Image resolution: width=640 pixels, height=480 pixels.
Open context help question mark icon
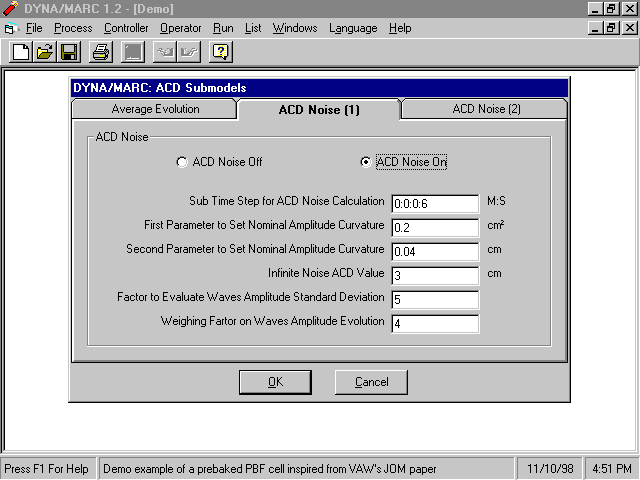(221, 52)
